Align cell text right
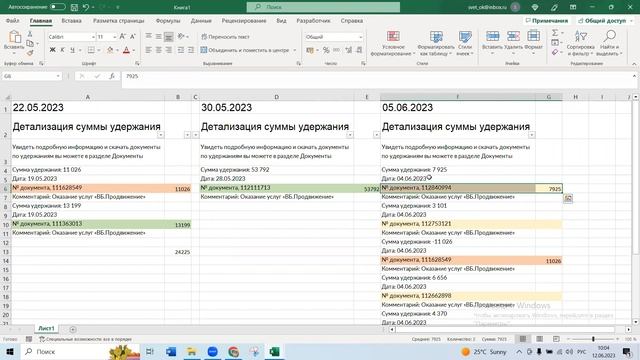640x360 pixels. pyautogui.click(x=168, y=50)
